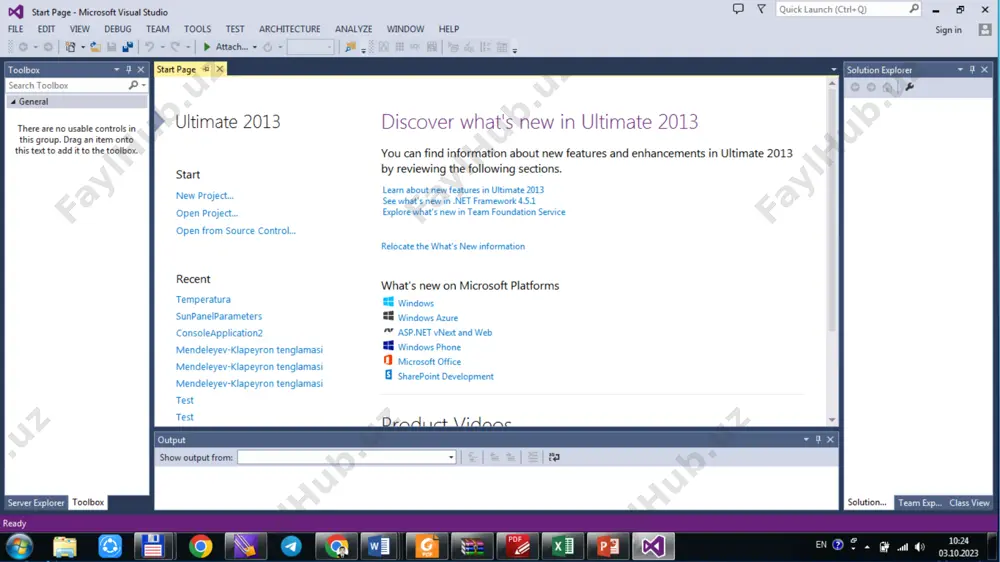Open the Show output from combo box
The height and width of the screenshot is (562, 1000).
tap(346, 457)
